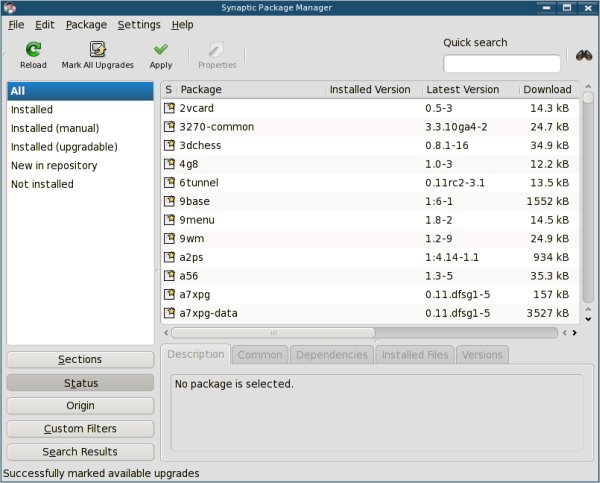The height and width of the screenshot is (483, 600).
Task: Toggle status box icon for 3dchess
Action: [169, 146]
